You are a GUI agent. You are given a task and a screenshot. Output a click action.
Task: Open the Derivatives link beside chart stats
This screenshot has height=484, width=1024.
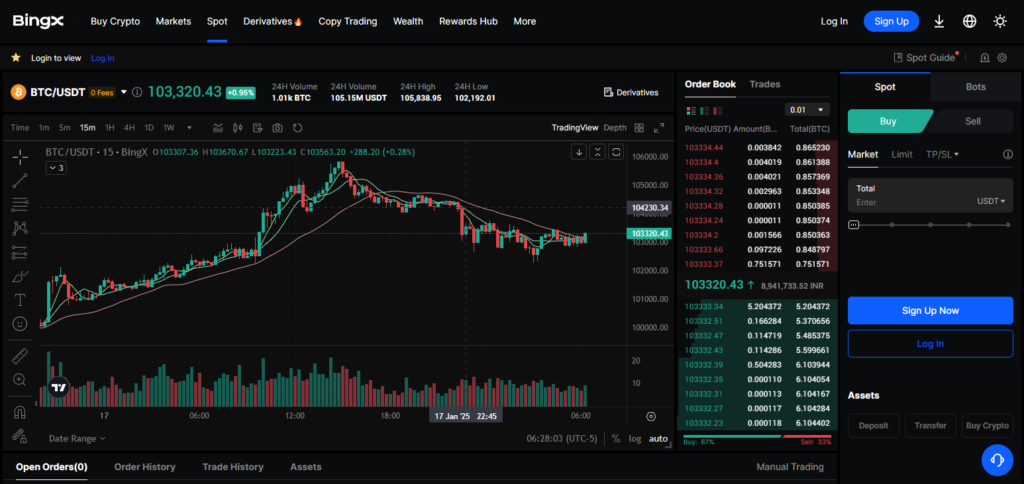click(x=631, y=92)
